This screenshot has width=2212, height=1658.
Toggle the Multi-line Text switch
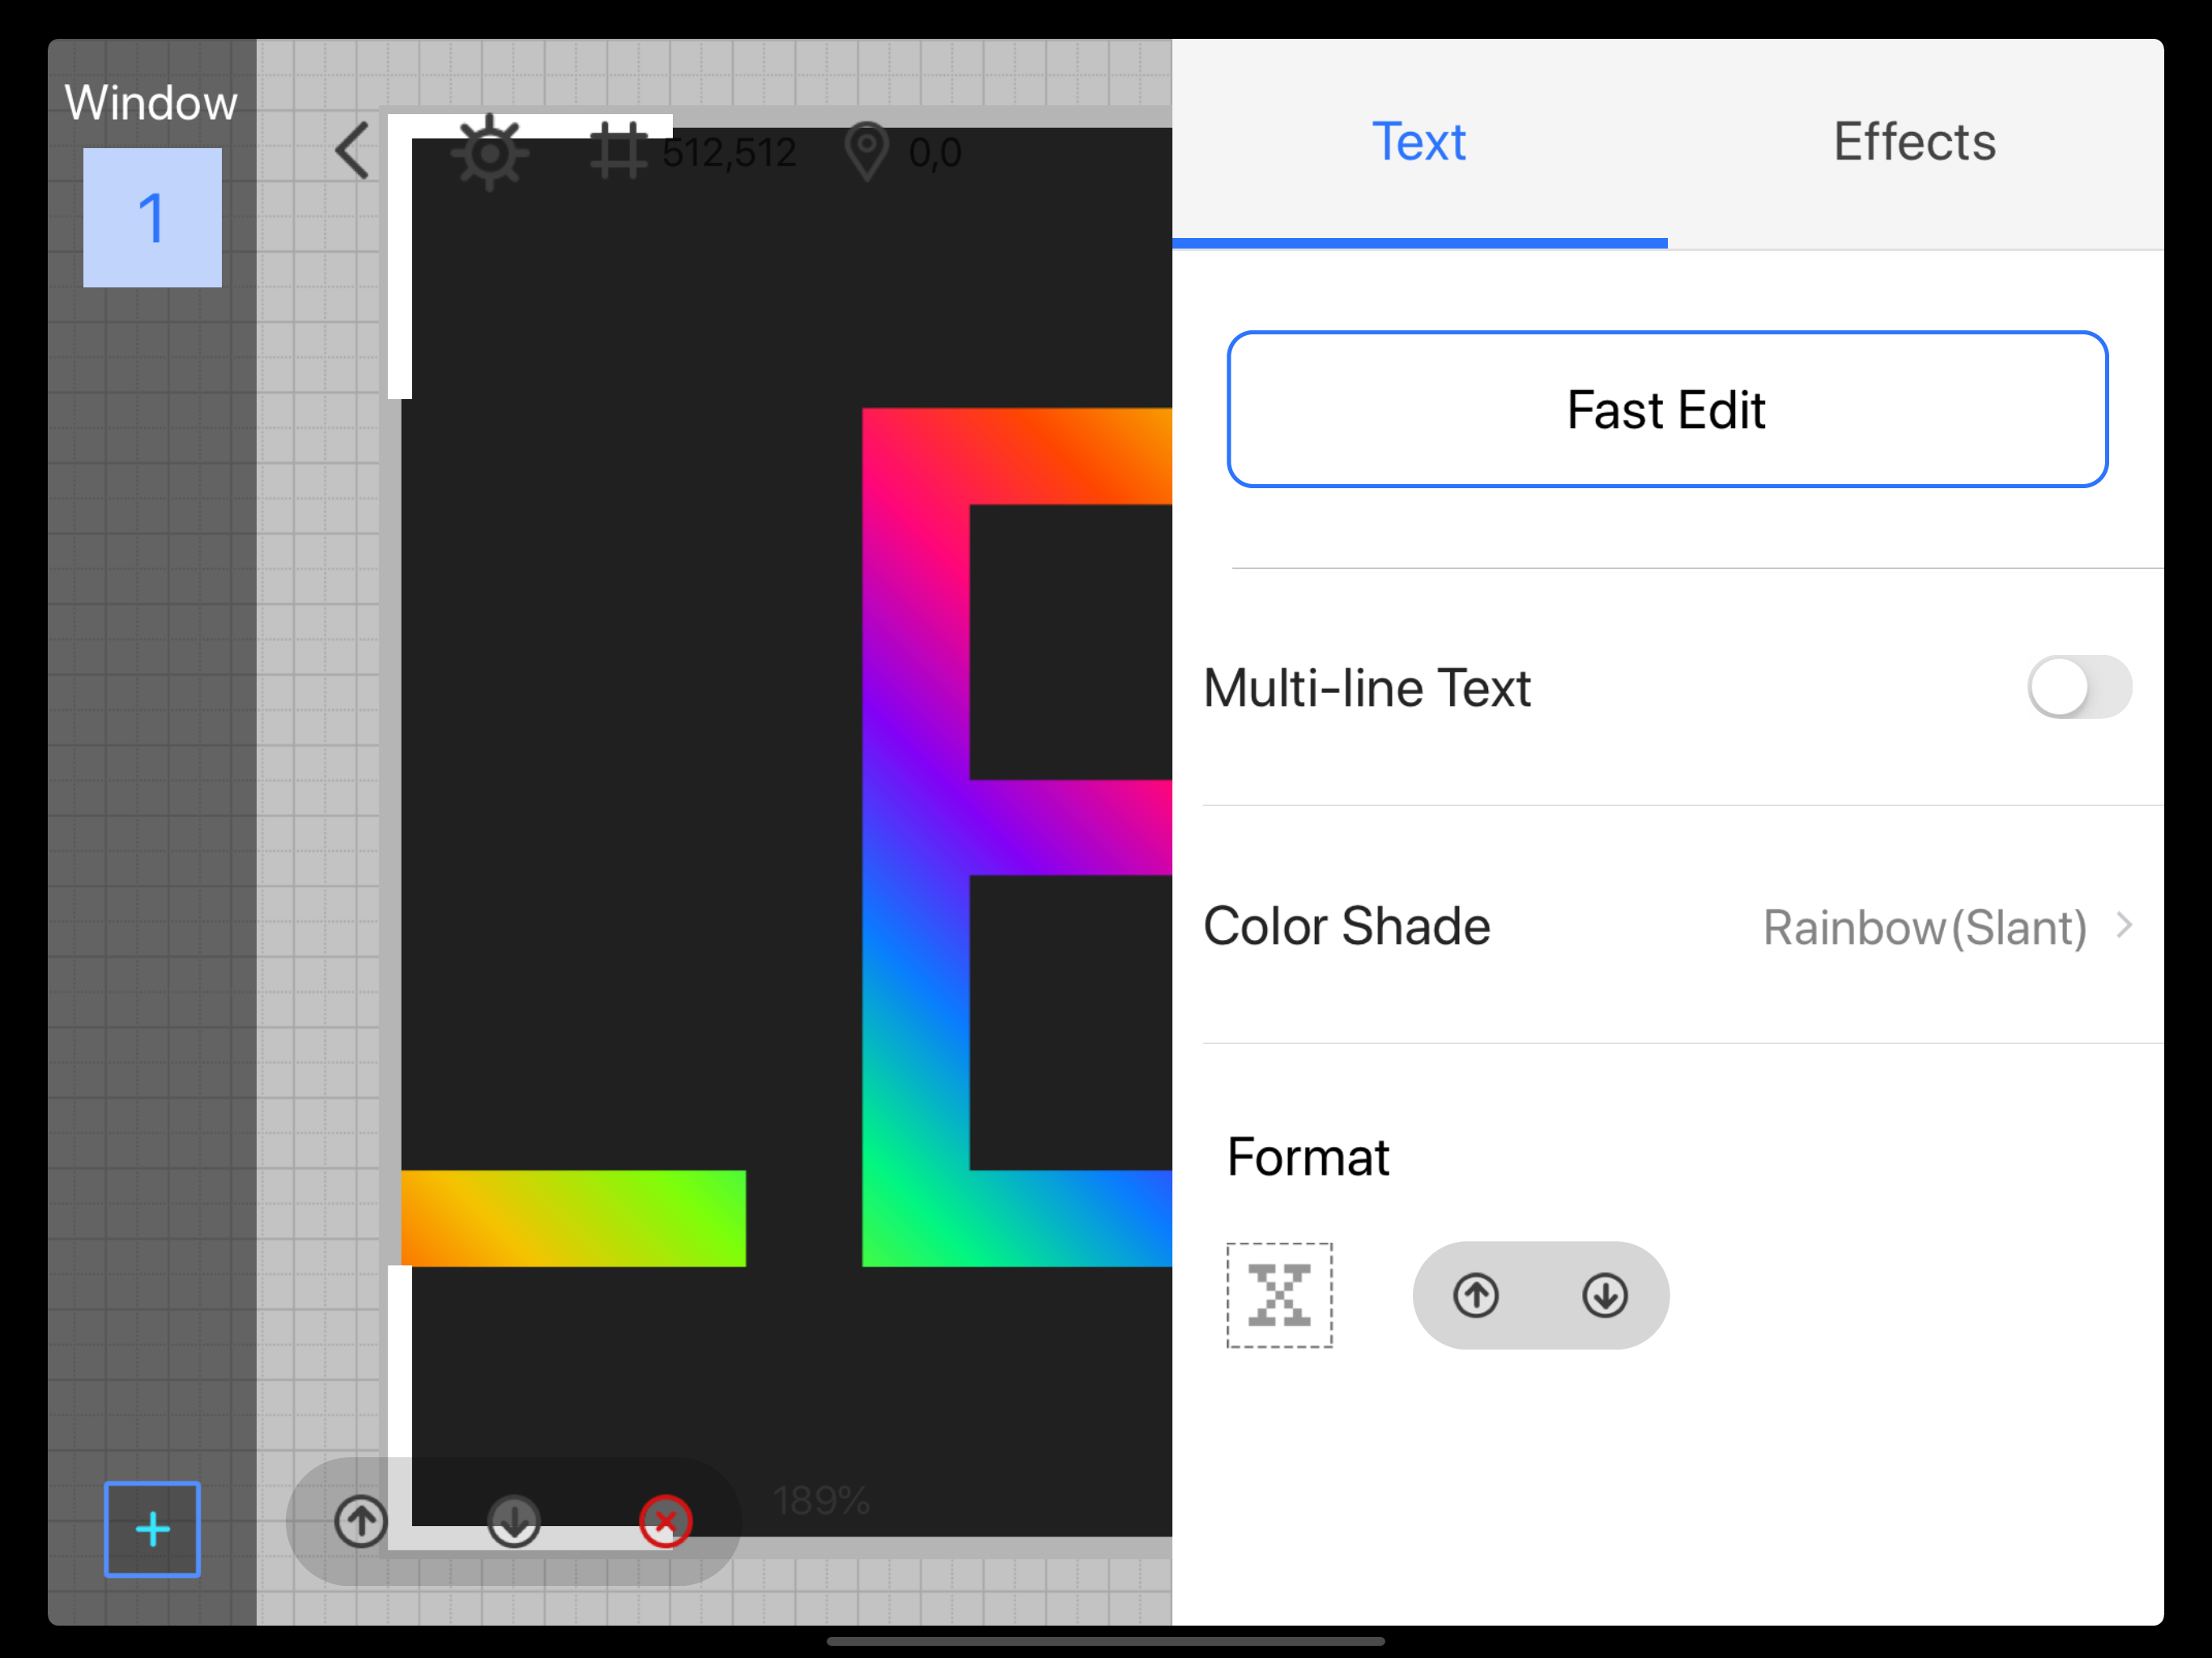click(2080, 687)
